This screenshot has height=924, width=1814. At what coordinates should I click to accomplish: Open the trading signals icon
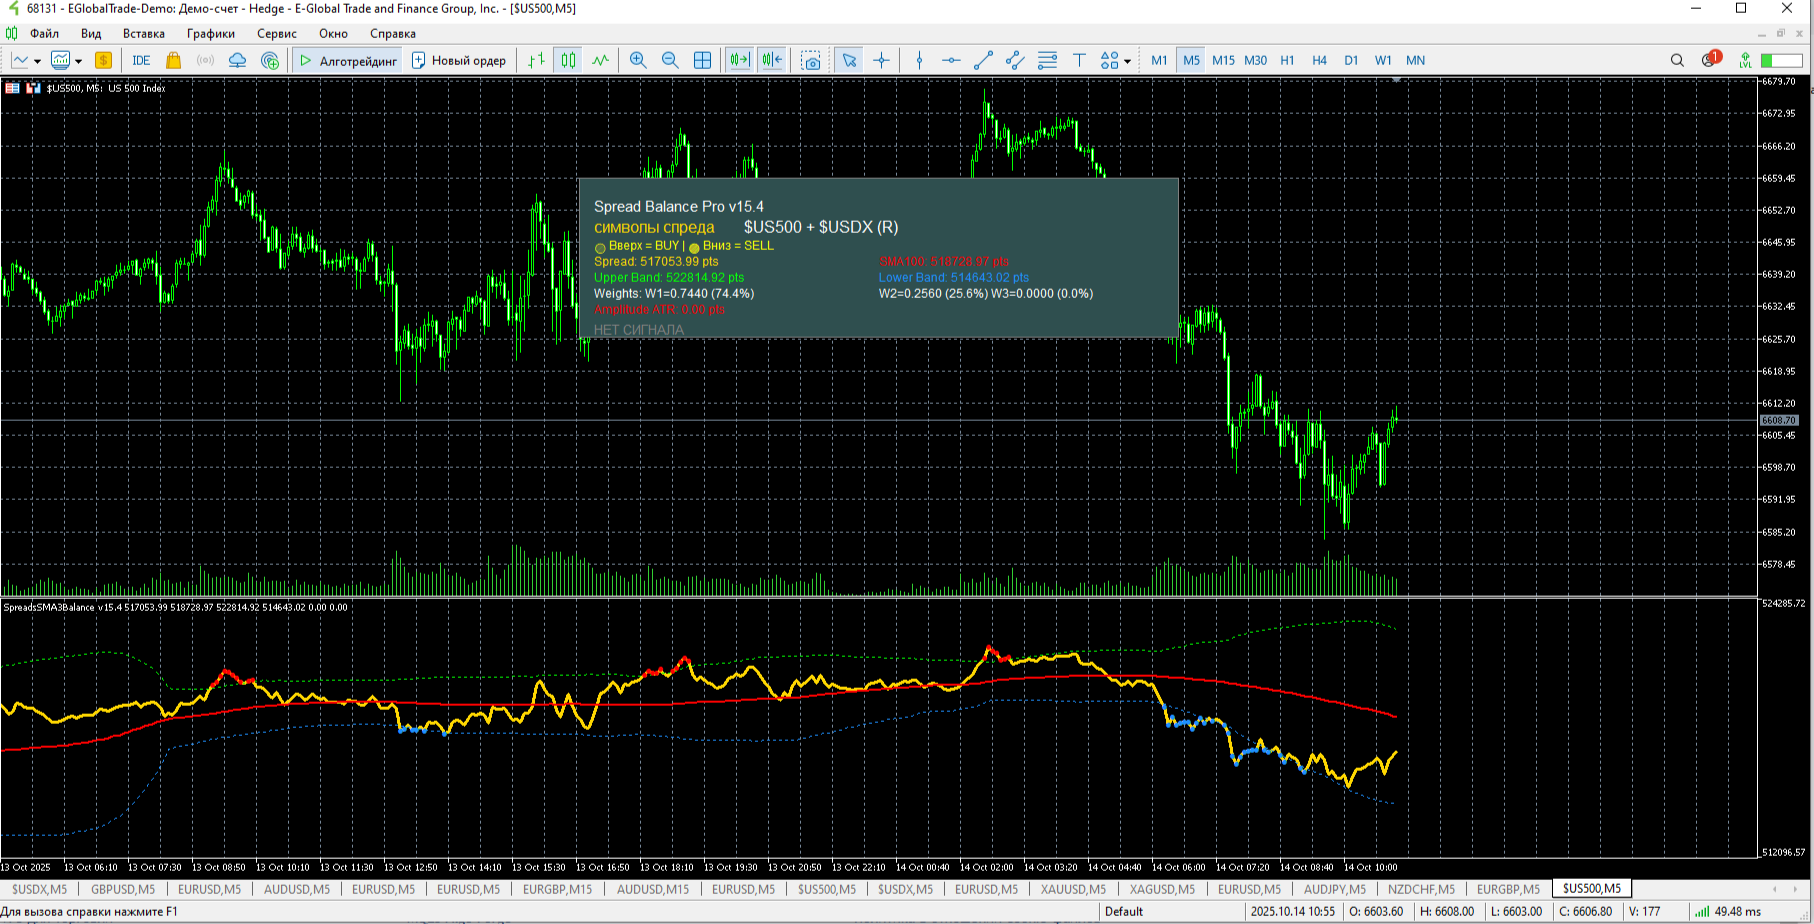(x=205, y=60)
